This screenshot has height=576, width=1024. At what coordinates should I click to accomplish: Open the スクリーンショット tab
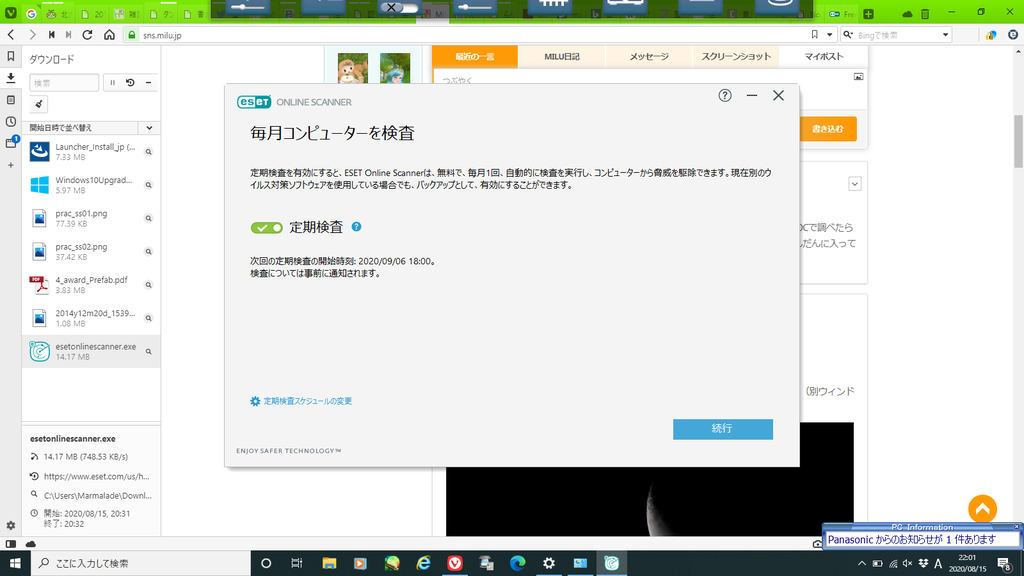tap(736, 57)
